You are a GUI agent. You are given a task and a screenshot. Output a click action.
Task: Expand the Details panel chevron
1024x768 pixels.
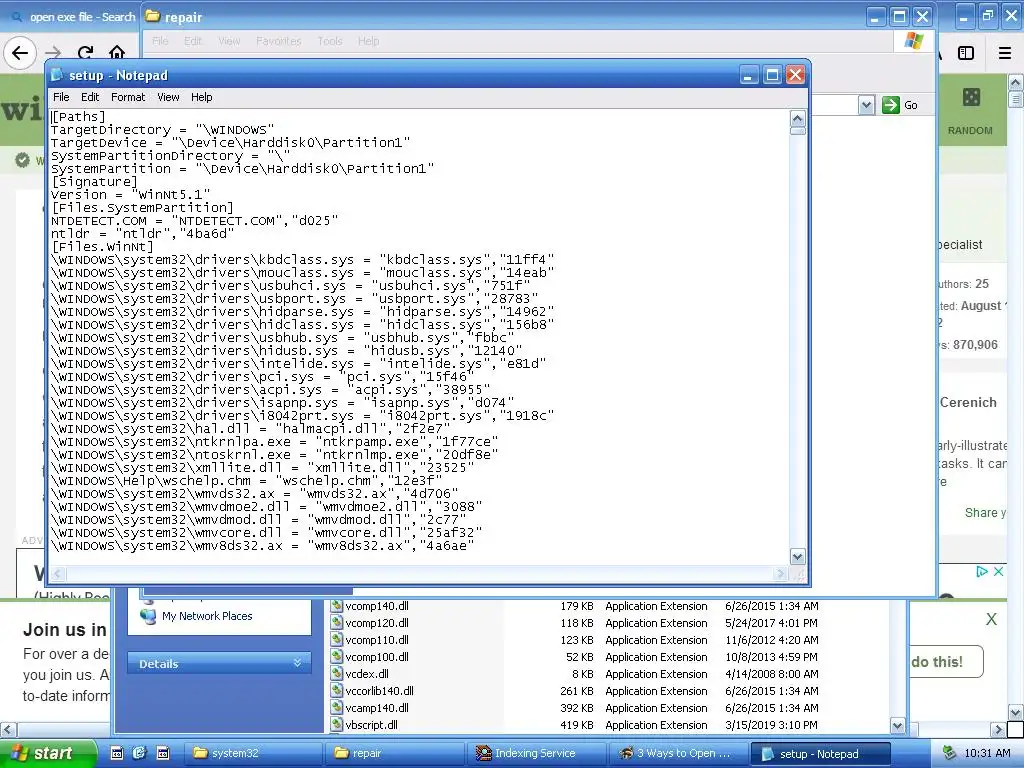(x=297, y=663)
